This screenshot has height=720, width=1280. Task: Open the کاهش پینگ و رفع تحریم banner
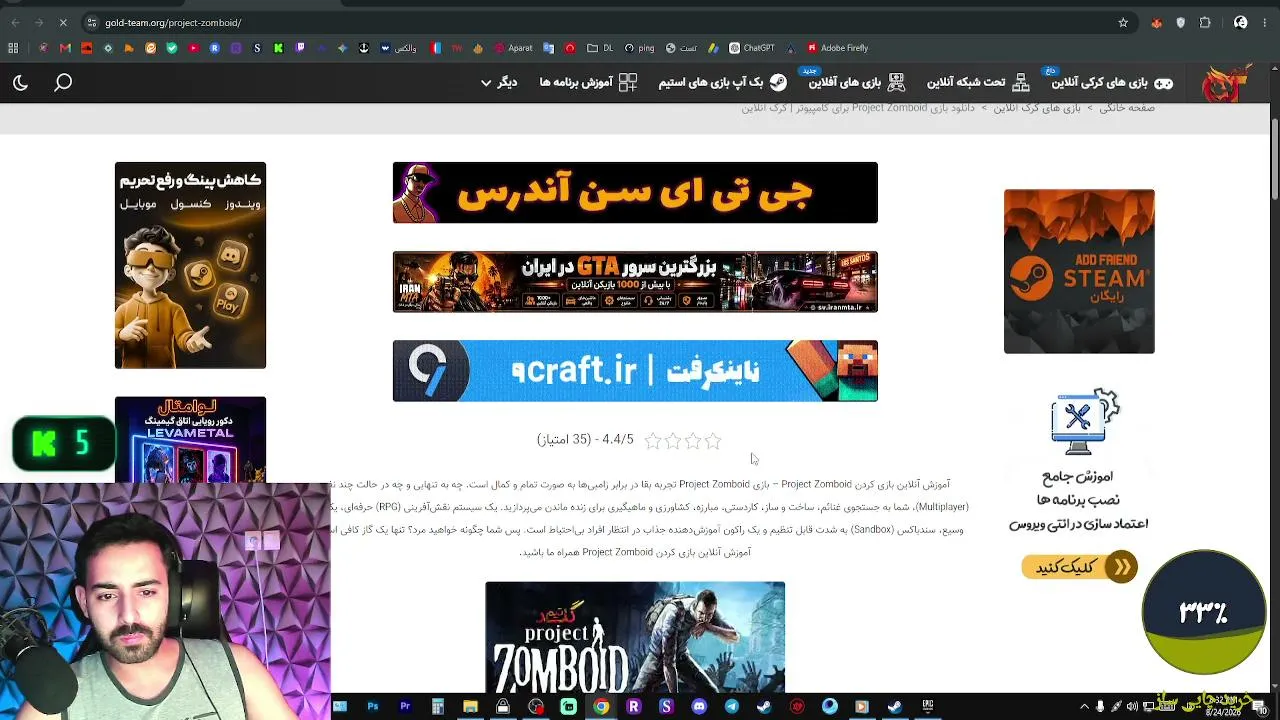[x=190, y=265]
